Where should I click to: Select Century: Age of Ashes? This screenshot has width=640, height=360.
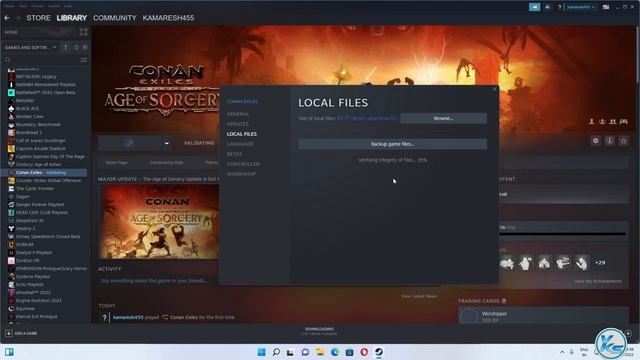[x=38, y=164]
